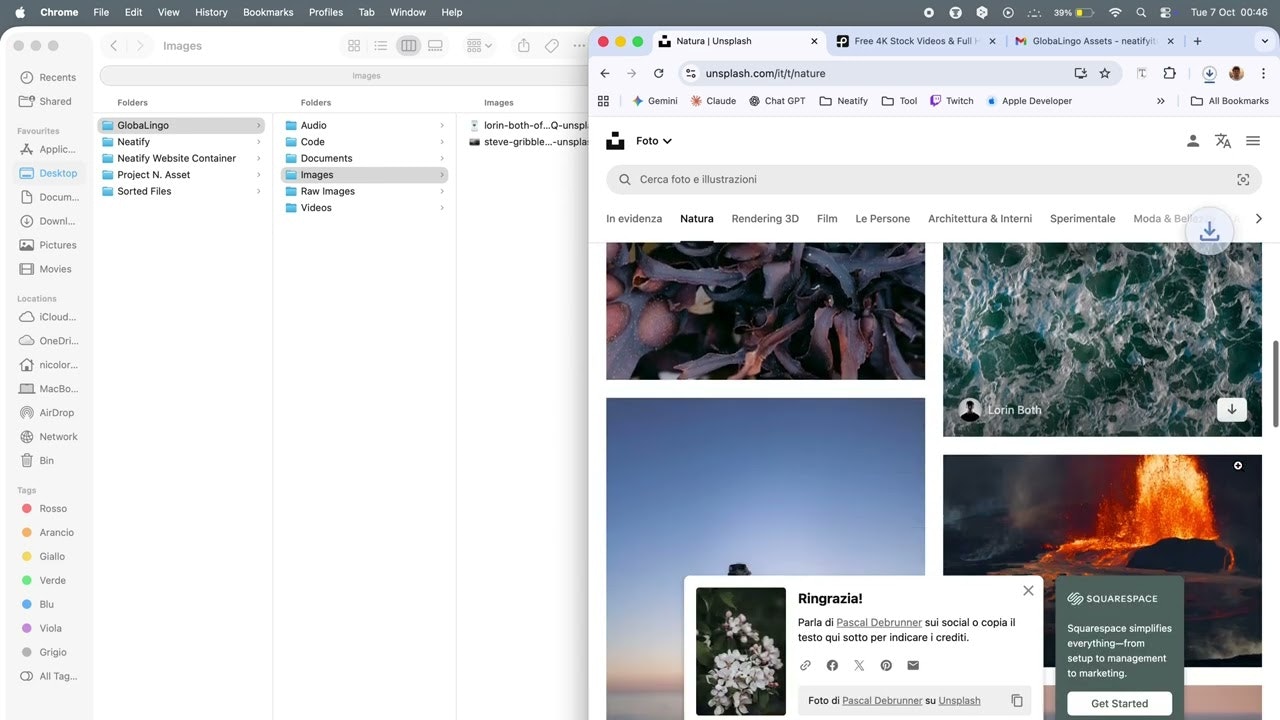Screen dimensions: 1280x720
Task: Download the Lorin Both ocean photo
Action: tap(1232, 409)
